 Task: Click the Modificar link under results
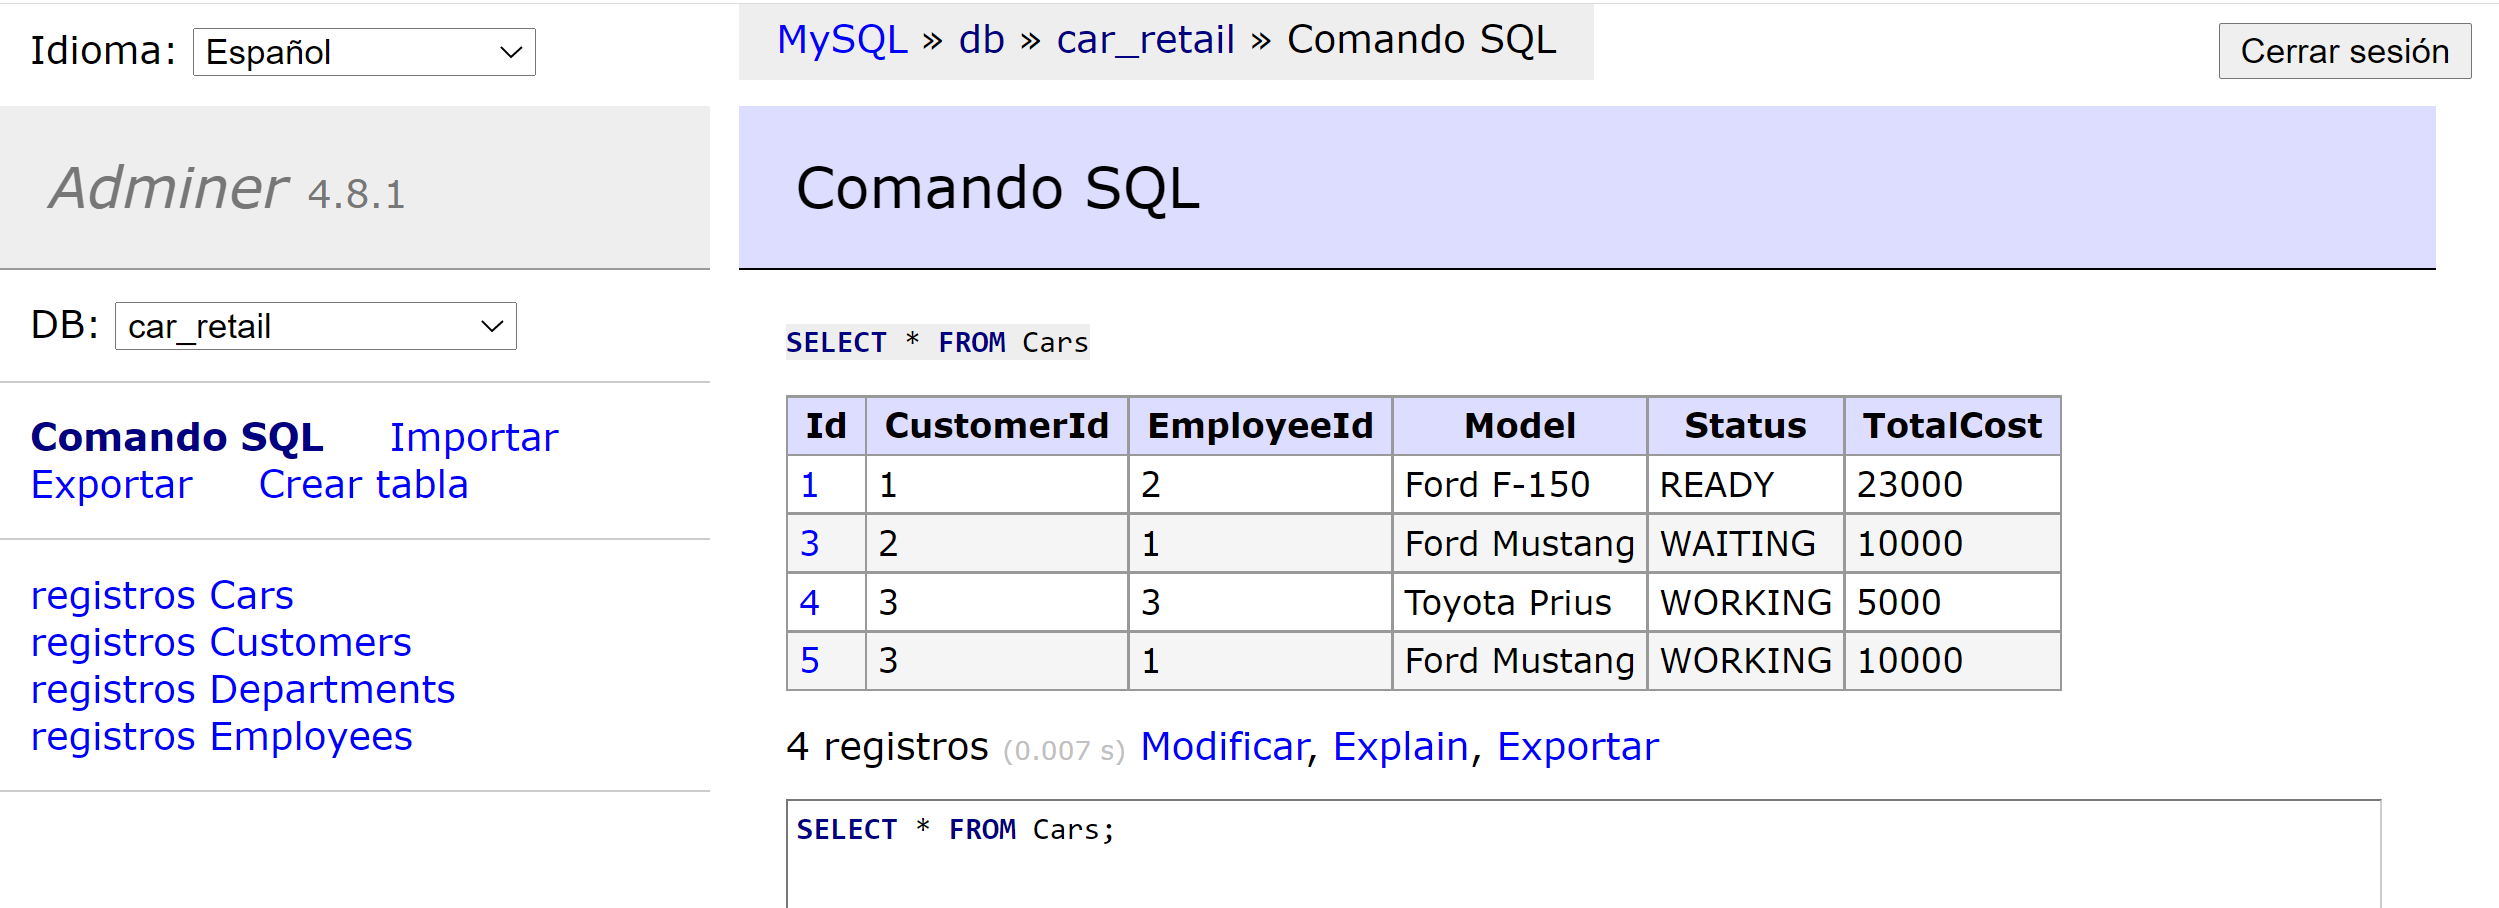[1224, 747]
